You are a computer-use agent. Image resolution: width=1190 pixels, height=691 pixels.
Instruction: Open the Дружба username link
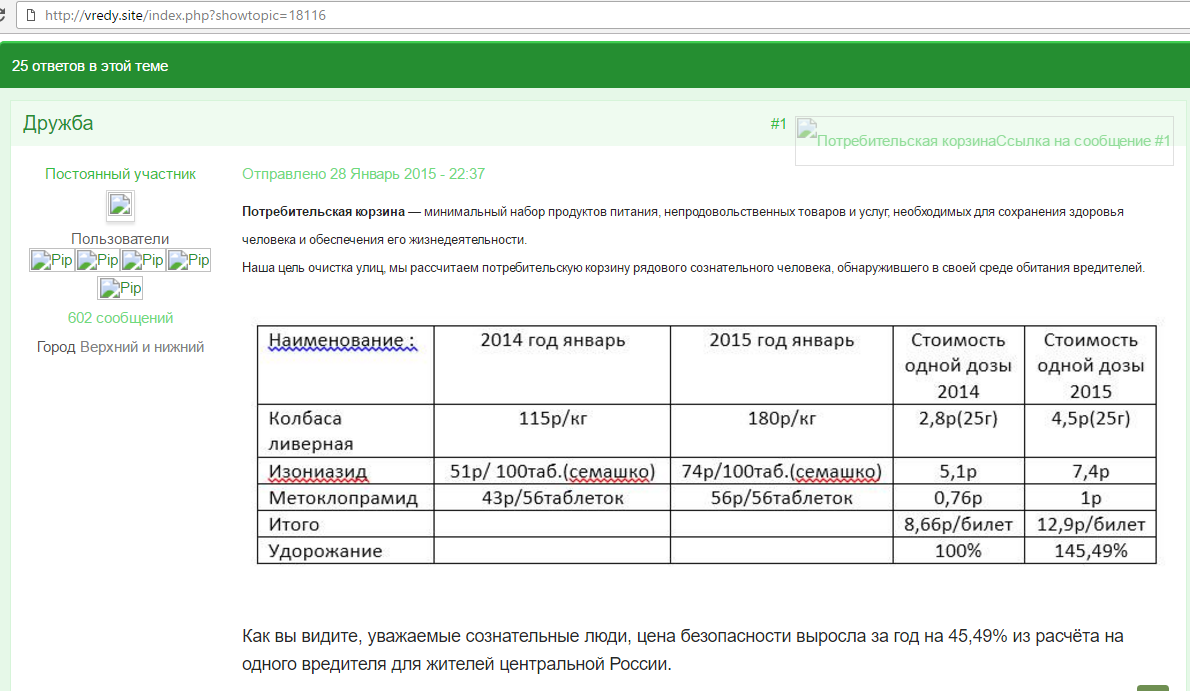(x=58, y=123)
